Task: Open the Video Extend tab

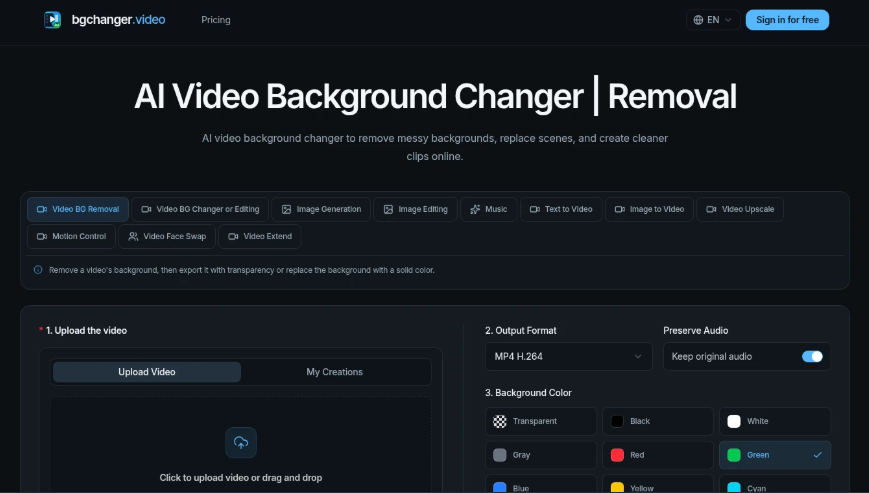Action: click(260, 237)
